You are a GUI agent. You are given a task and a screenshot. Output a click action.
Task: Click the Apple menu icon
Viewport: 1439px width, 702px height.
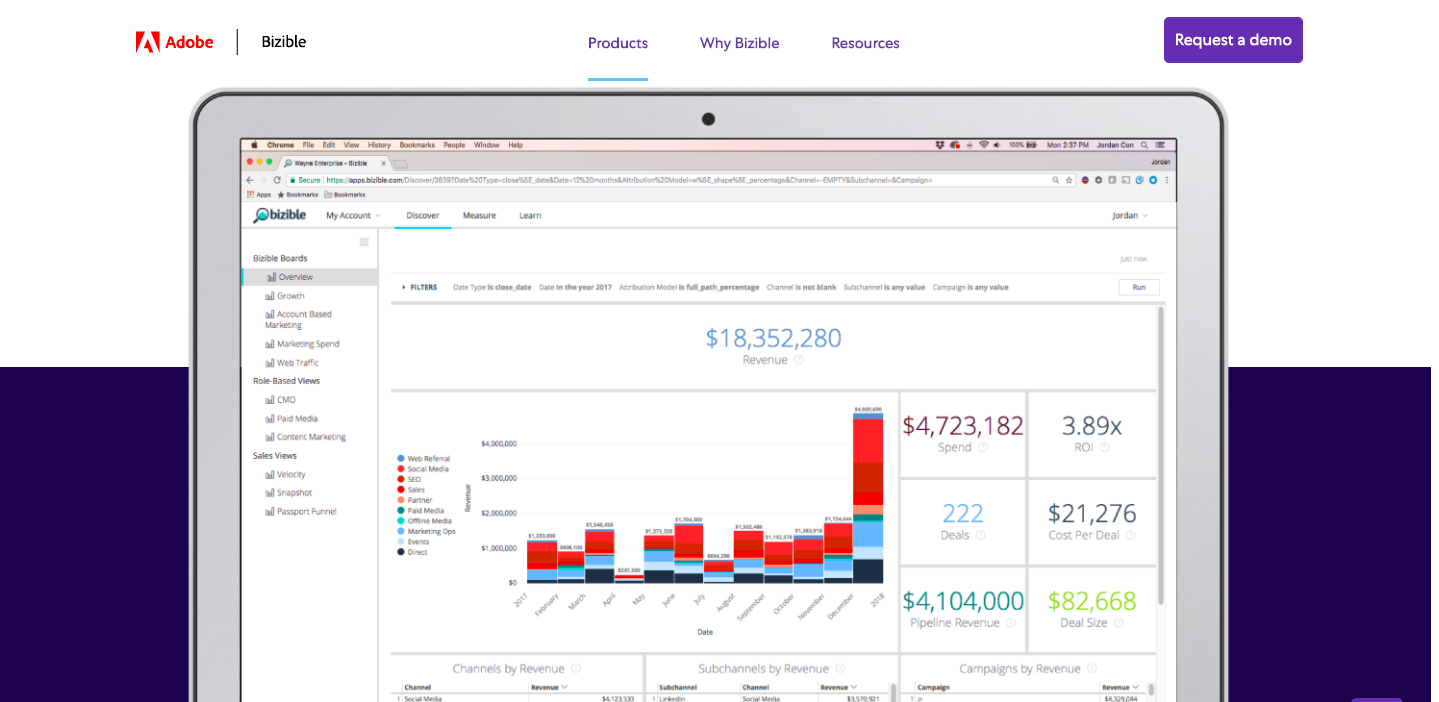[254, 145]
